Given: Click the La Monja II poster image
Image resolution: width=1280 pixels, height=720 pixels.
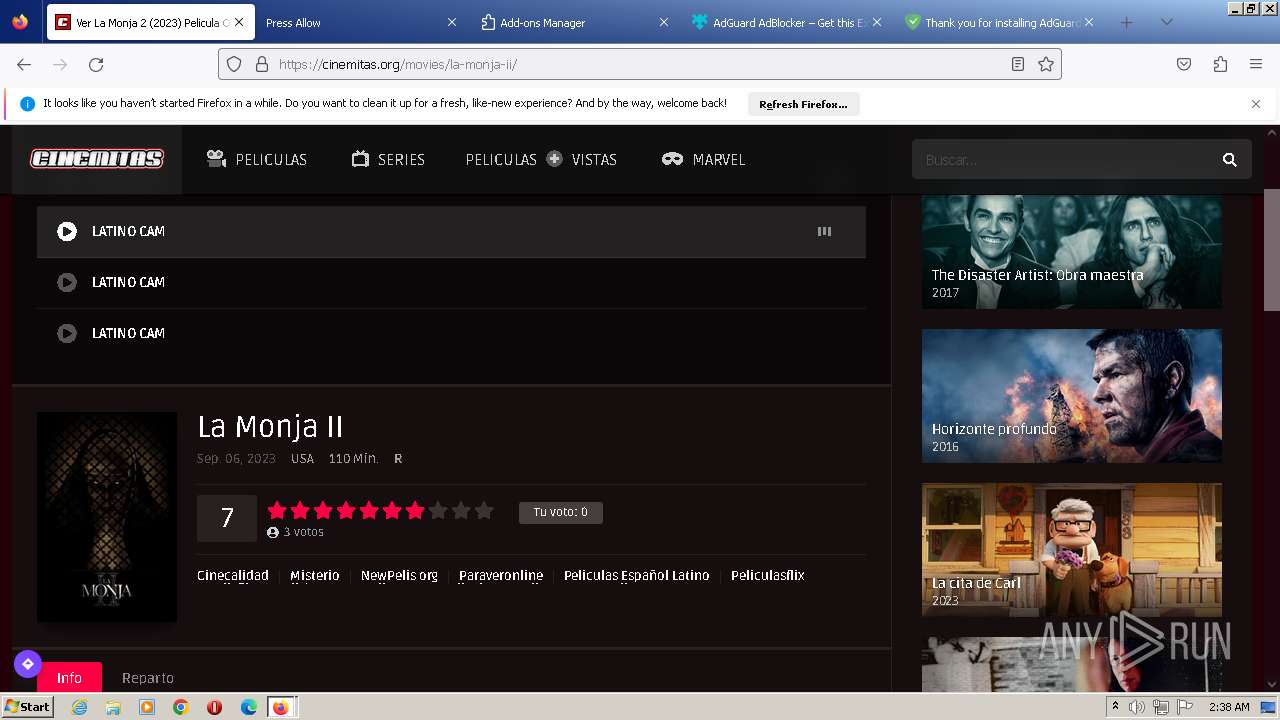Looking at the screenshot, I should pyautogui.click(x=107, y=517).
